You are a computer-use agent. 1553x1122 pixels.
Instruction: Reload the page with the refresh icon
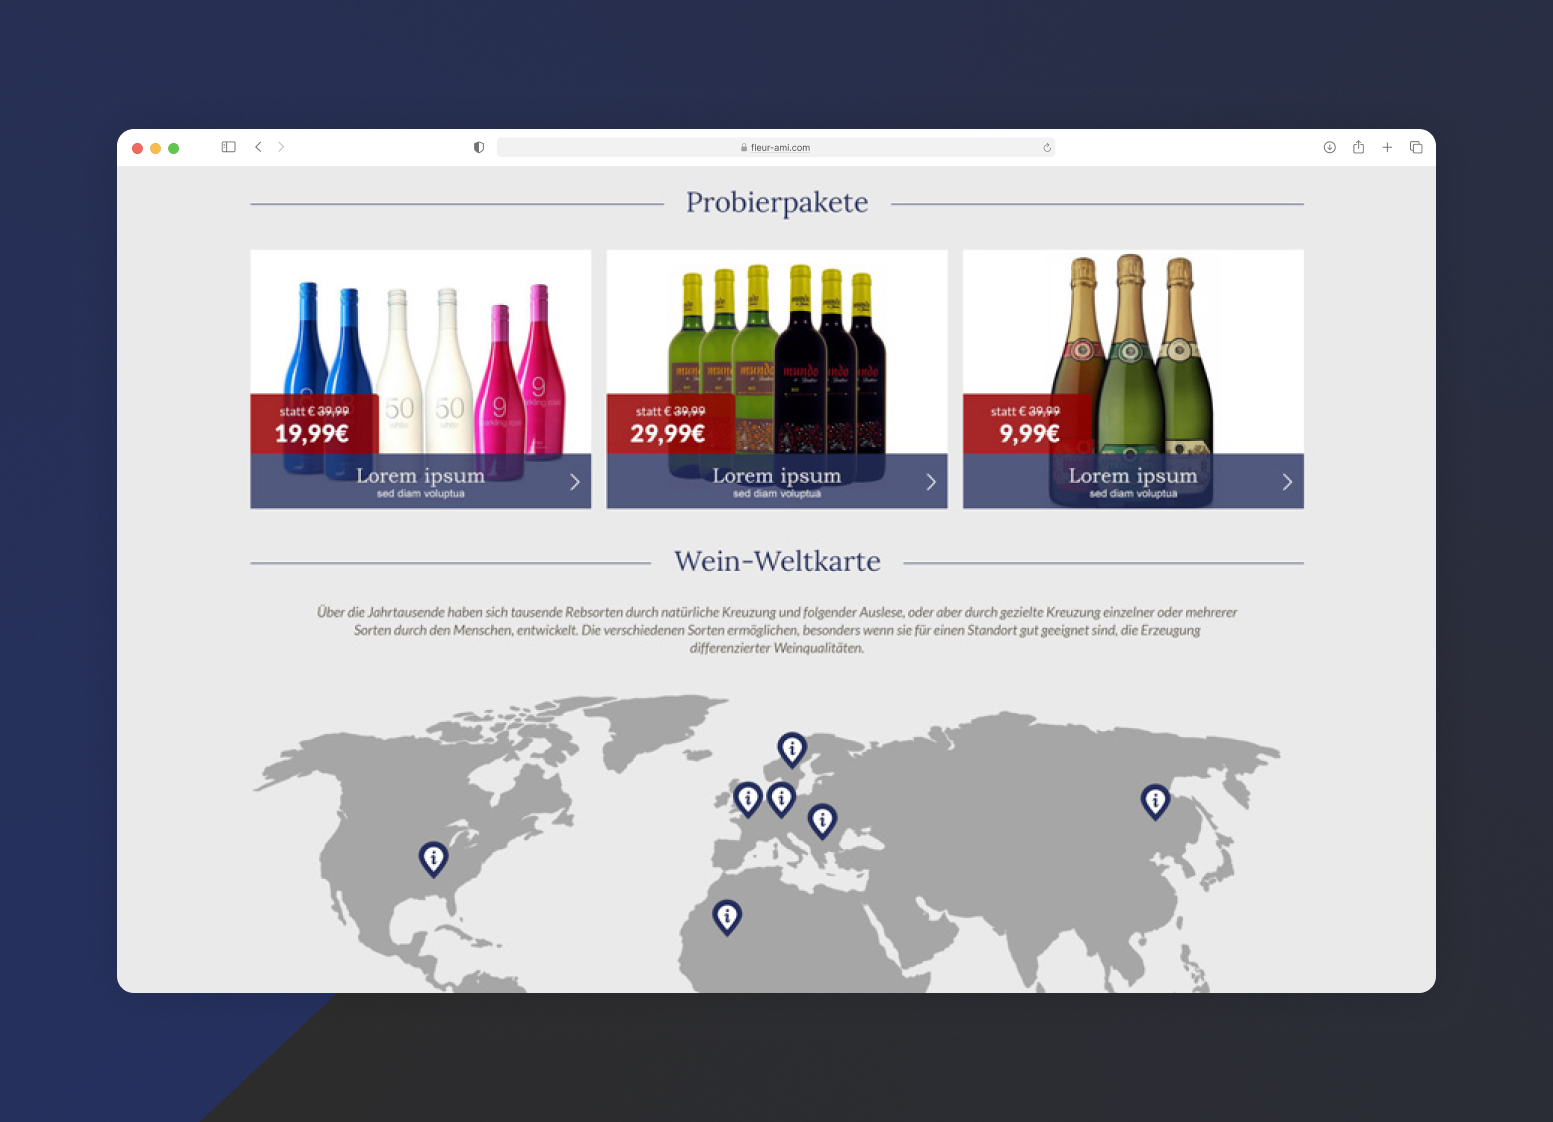click(x=1047, y=148)
